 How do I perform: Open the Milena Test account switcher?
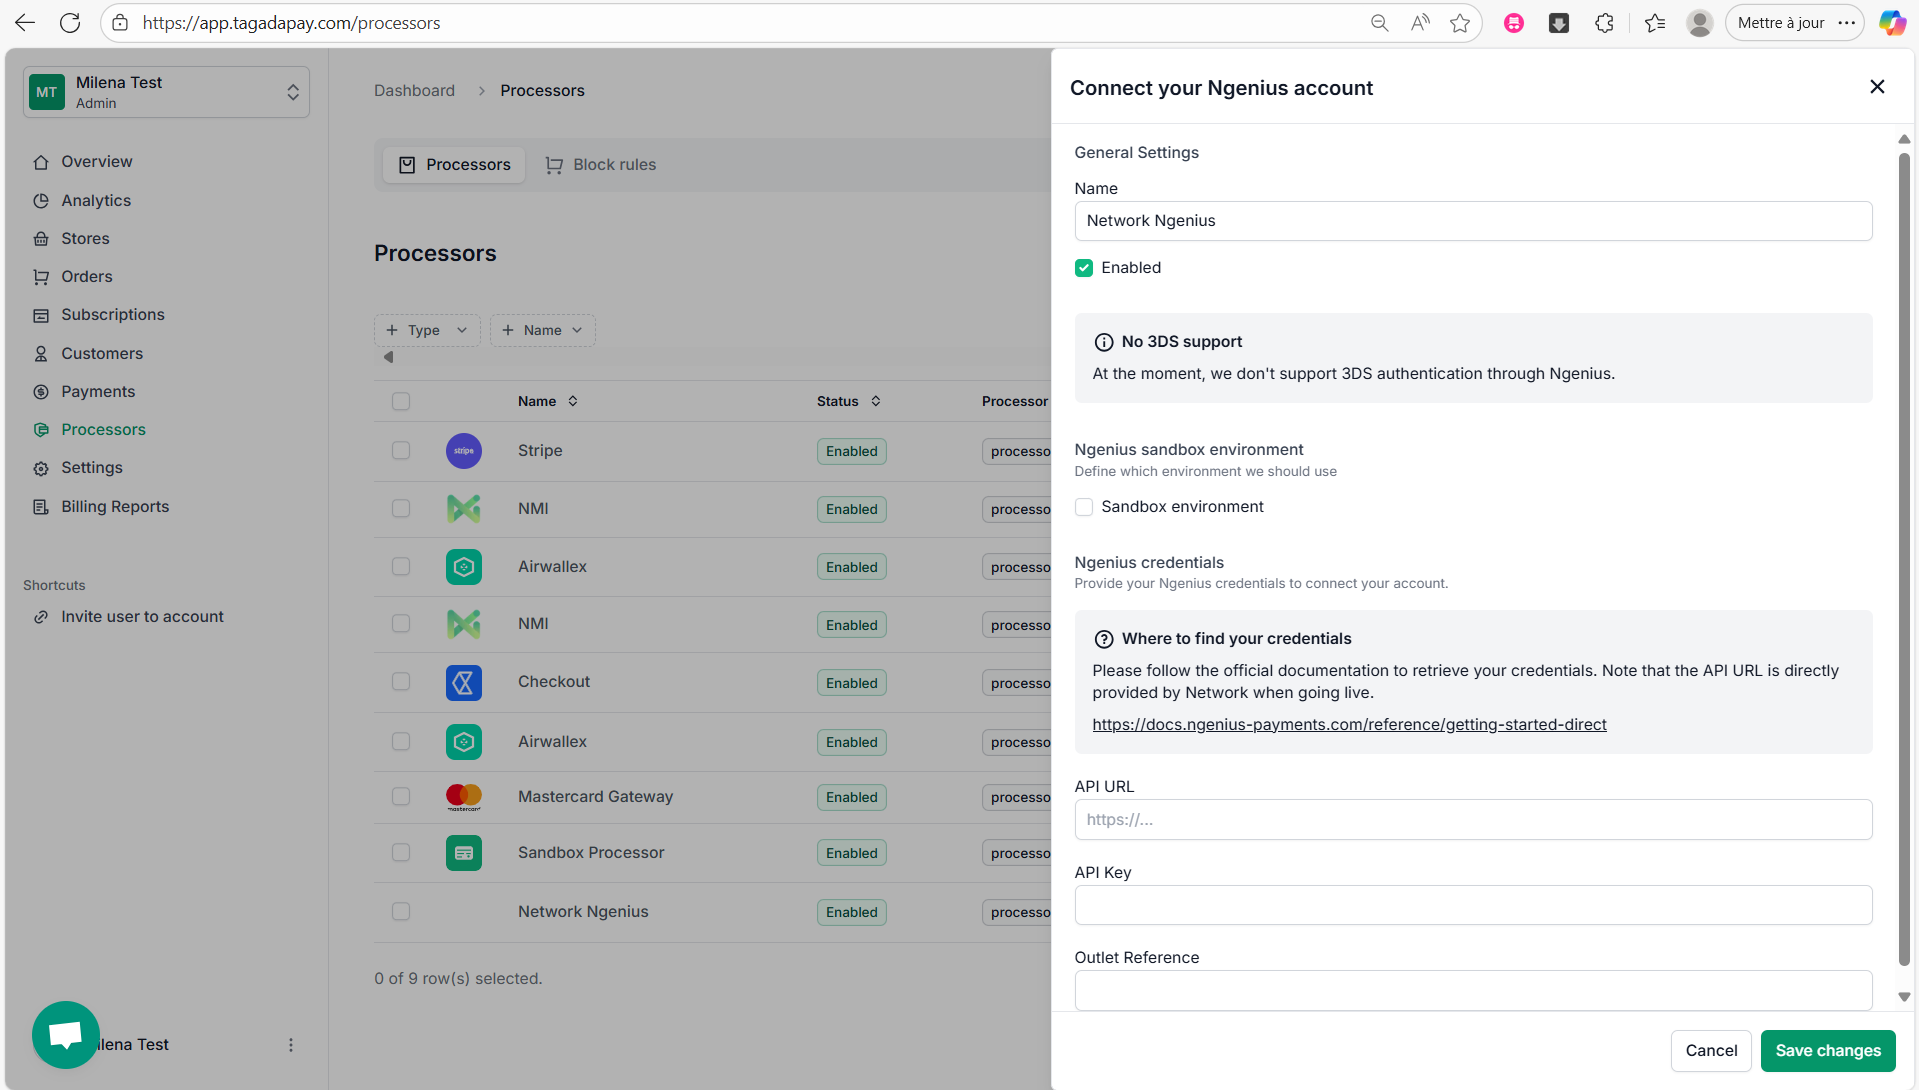tap(166, 92)
